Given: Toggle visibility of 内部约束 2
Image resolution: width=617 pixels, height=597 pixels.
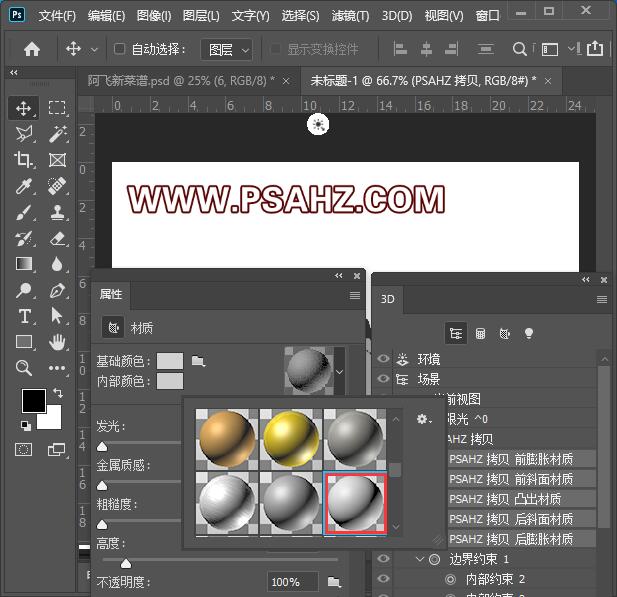Looking at the screenshot, I should point(383,579).
